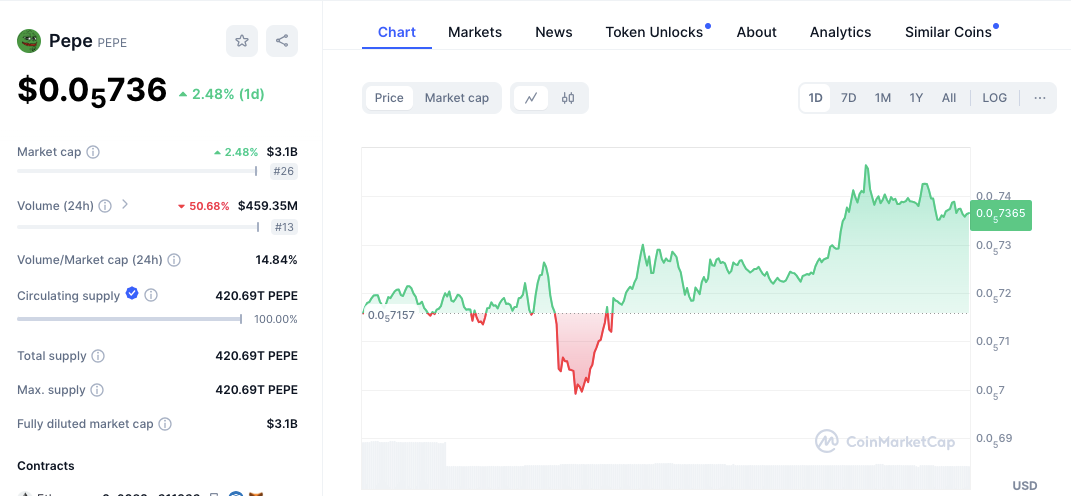The height and width of the screenshot is (496, 1071).
Task: Open Total supply info icon
Action: (98, 356)
